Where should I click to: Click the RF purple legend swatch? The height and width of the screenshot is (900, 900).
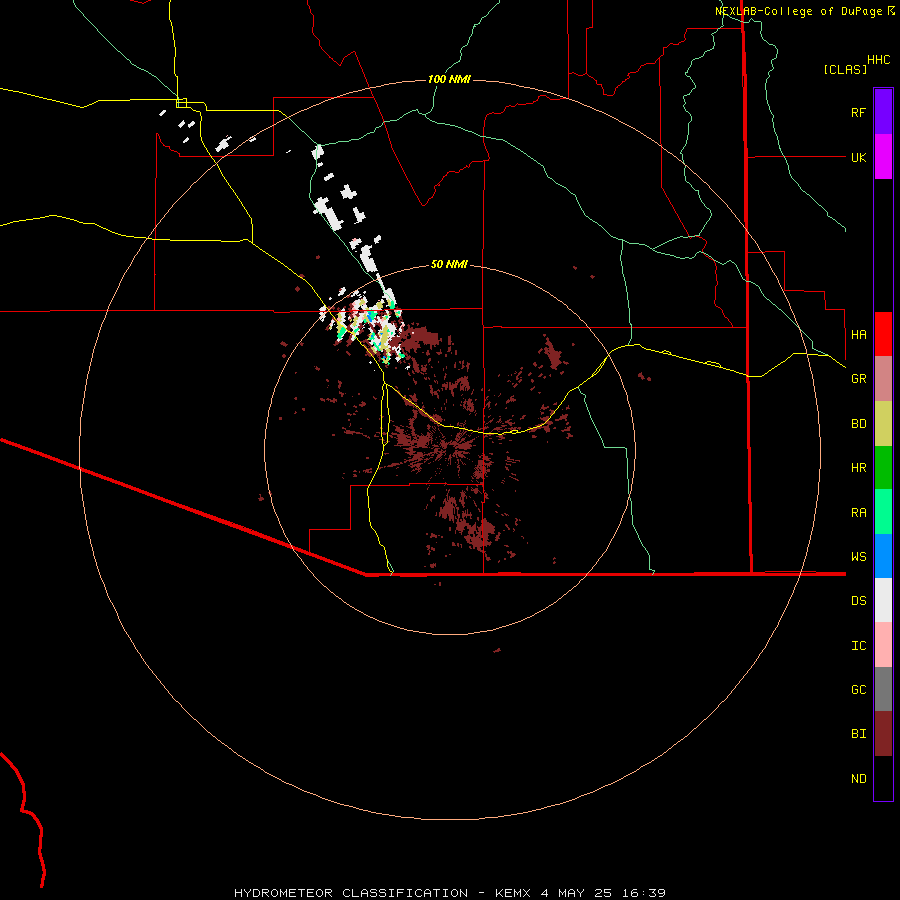coord(883,112)
